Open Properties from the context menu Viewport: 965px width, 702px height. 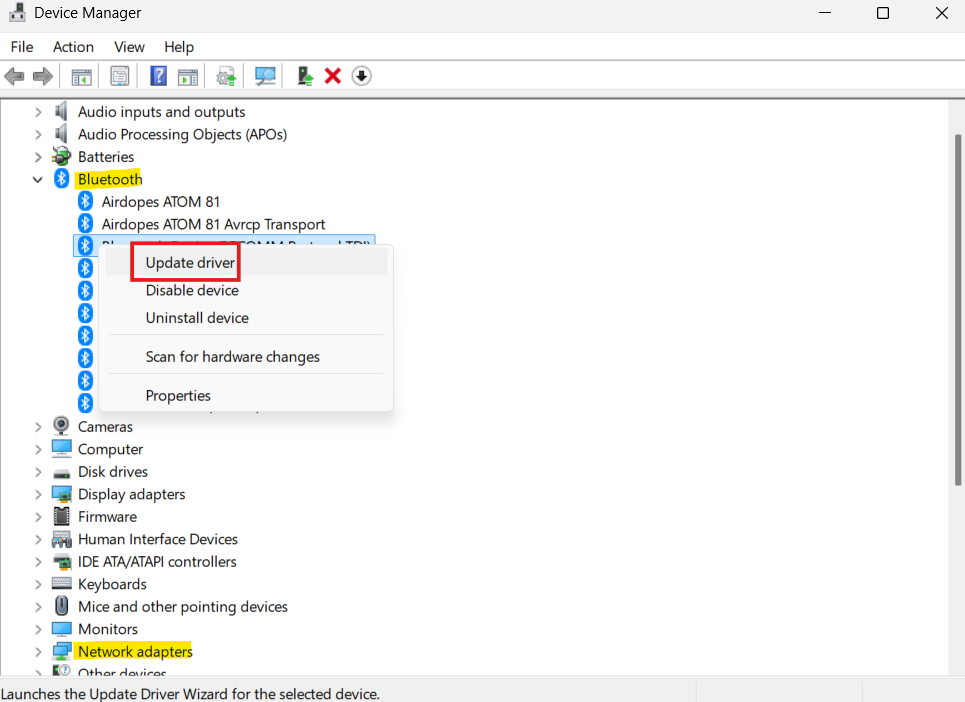(246, 396)
